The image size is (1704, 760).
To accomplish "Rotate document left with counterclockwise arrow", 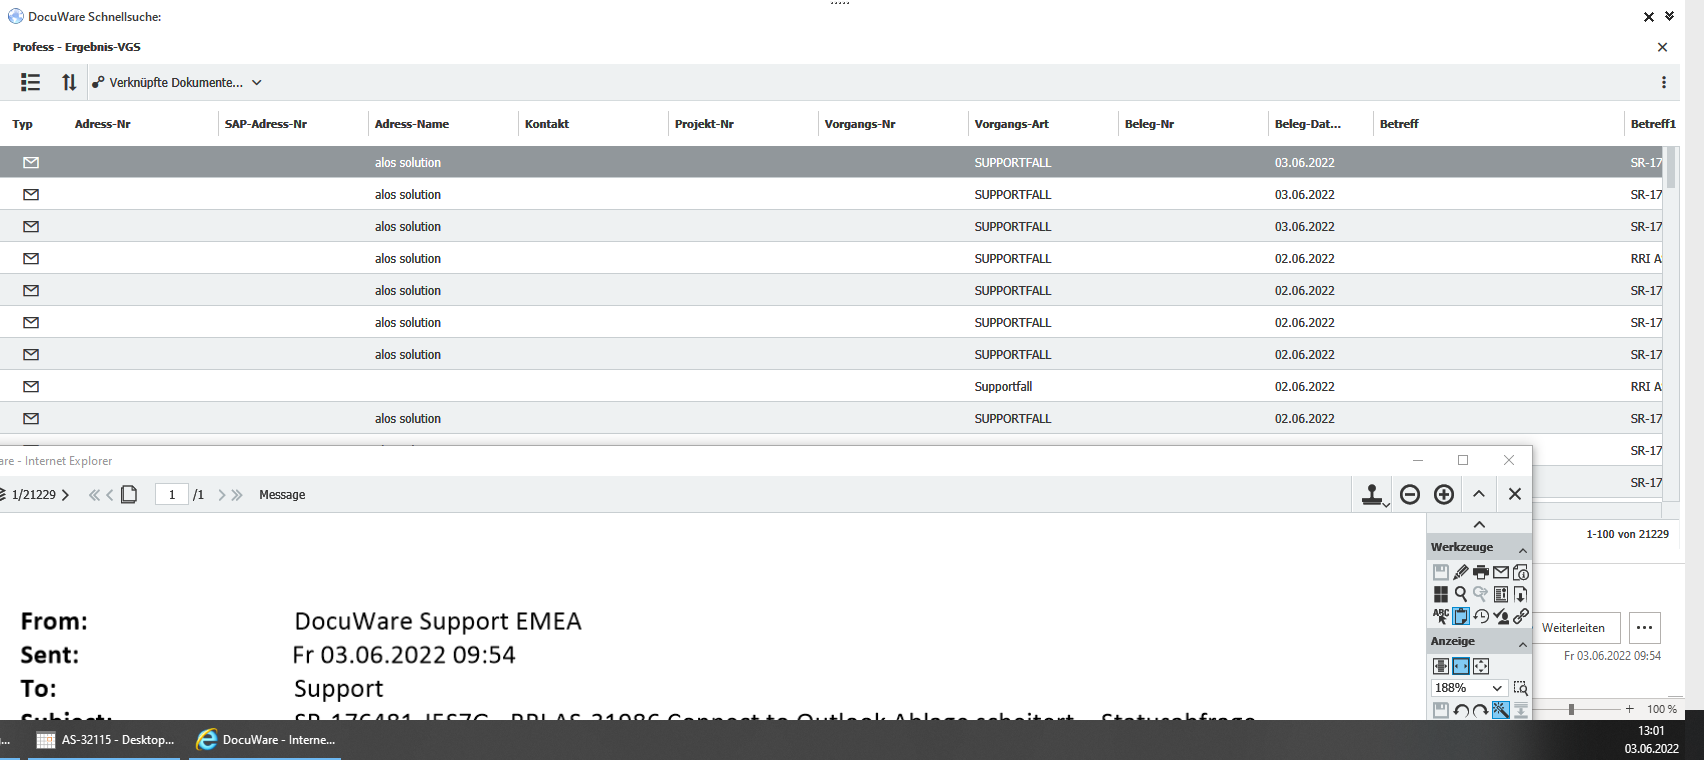I will (x=1461, y=710).
